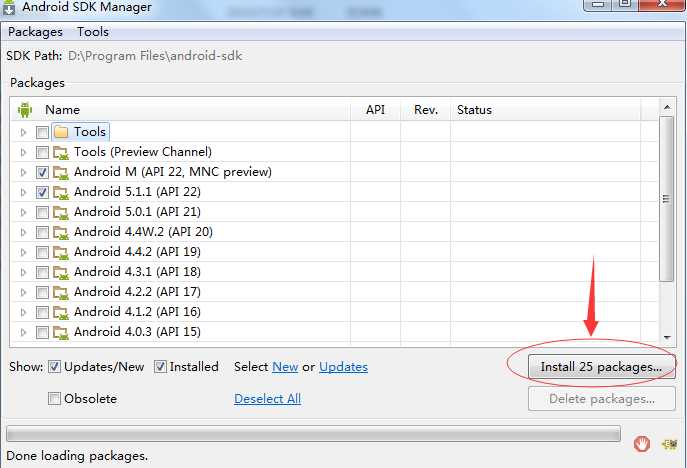
Task: Expand the Tools (Preview Channel) node
Action: tap(23, 152)
